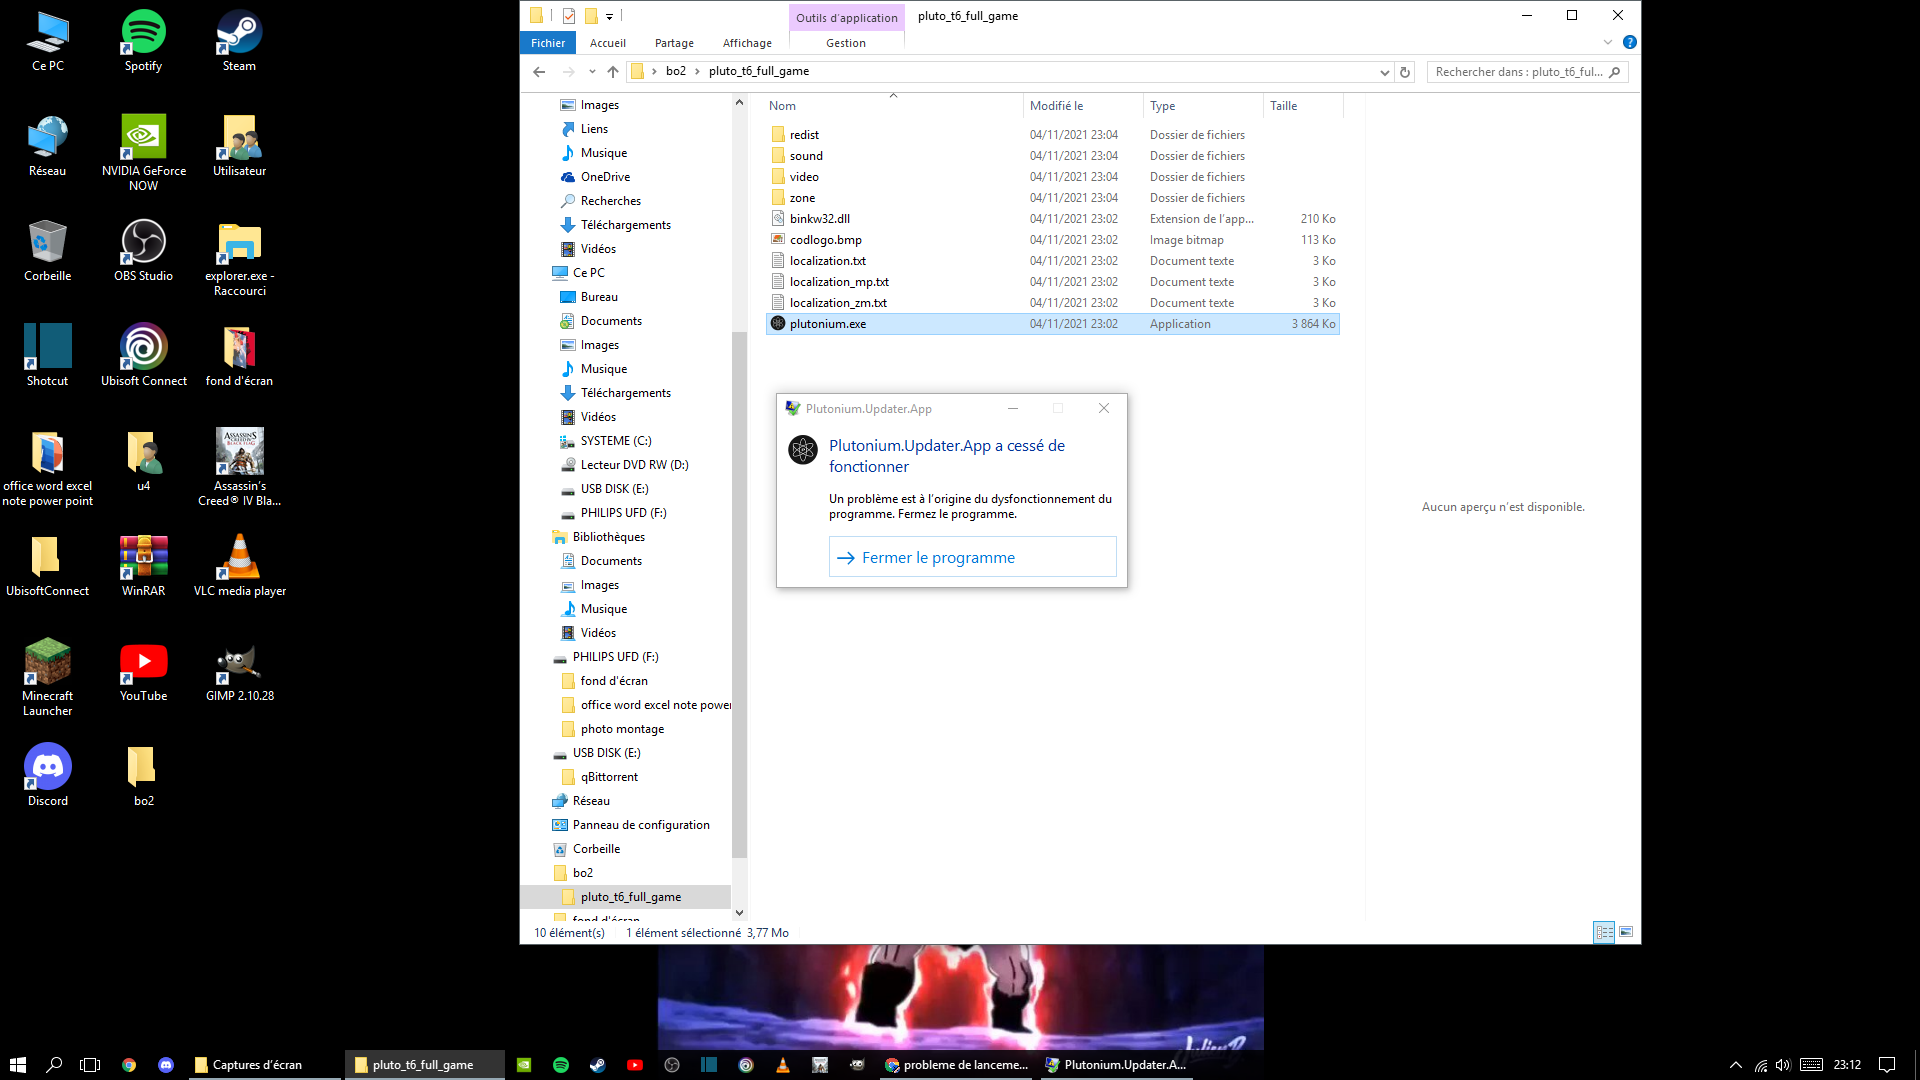Click the Explorer help question-mark icon
The width and height of the screenshot is (1920, 1080).
tap(1630, 43)
